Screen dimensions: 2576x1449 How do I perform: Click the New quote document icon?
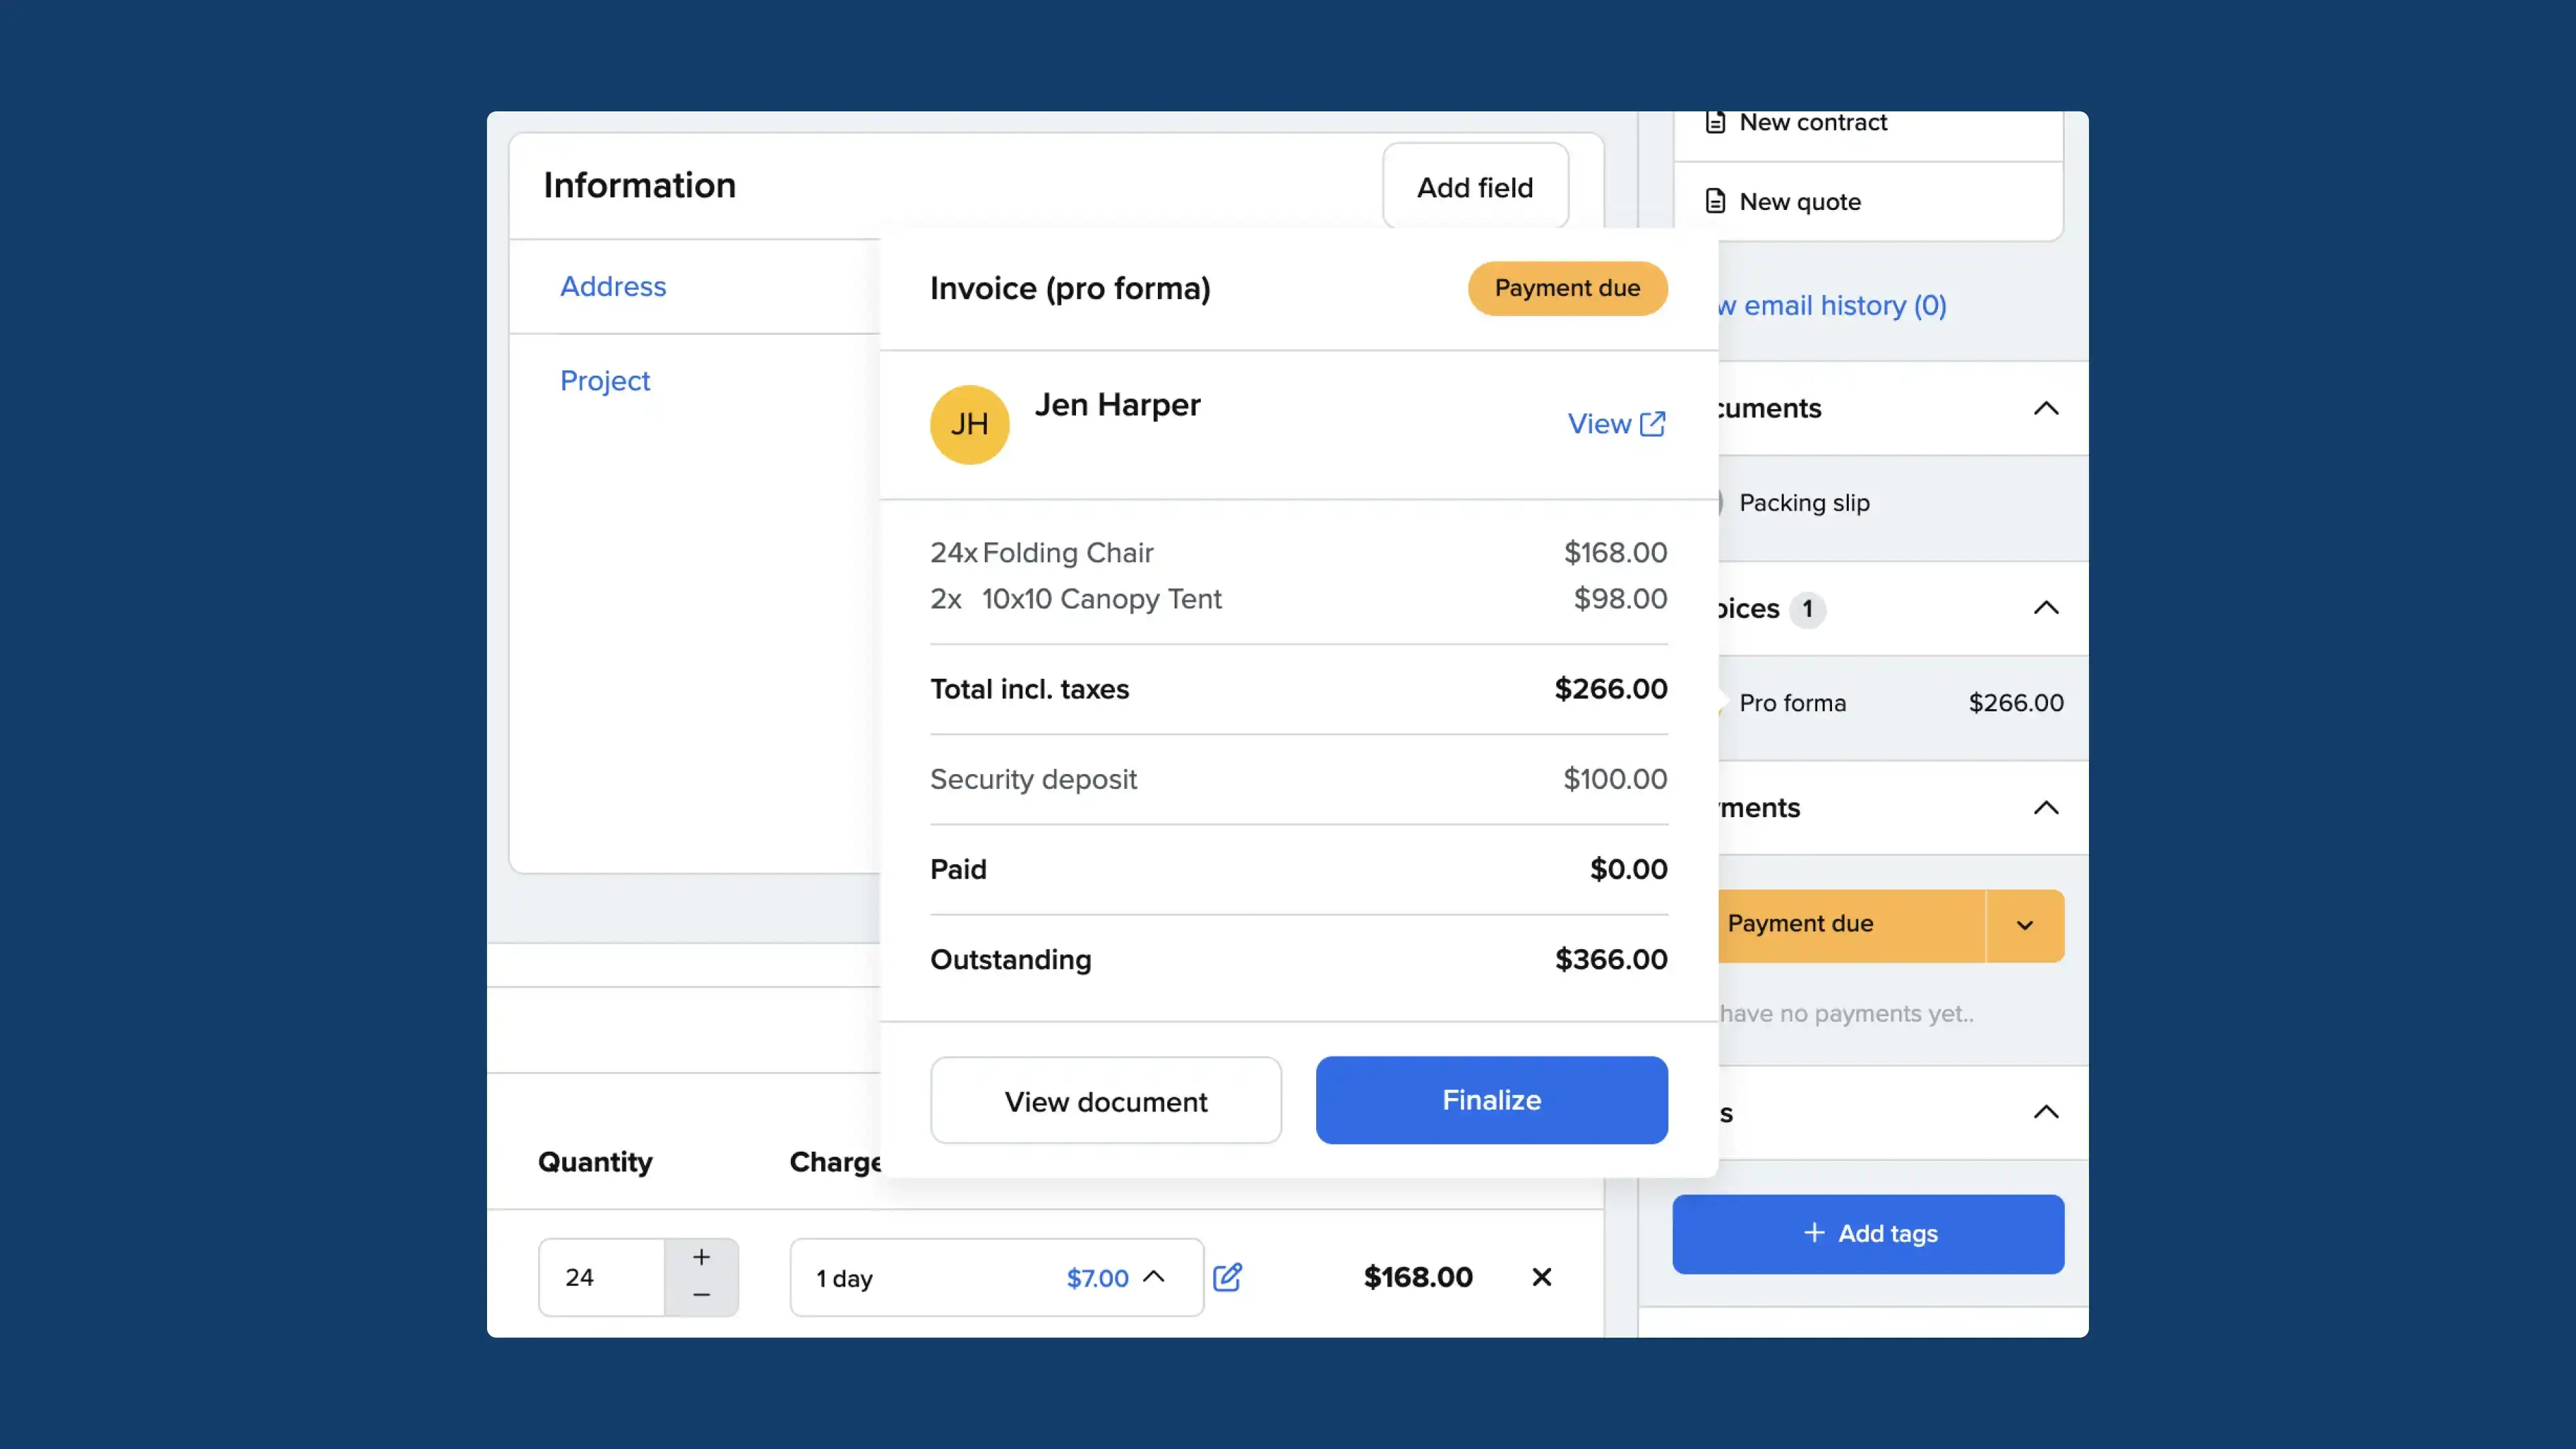[x=1716, y=201]
